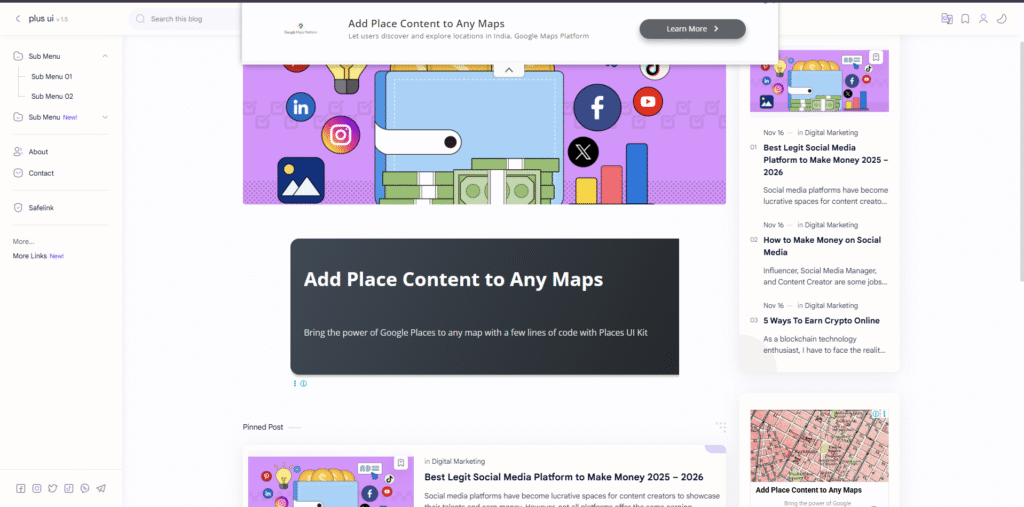Toggle dark mode moon icon
1024x507 pixels.
tap(1002, 19)
